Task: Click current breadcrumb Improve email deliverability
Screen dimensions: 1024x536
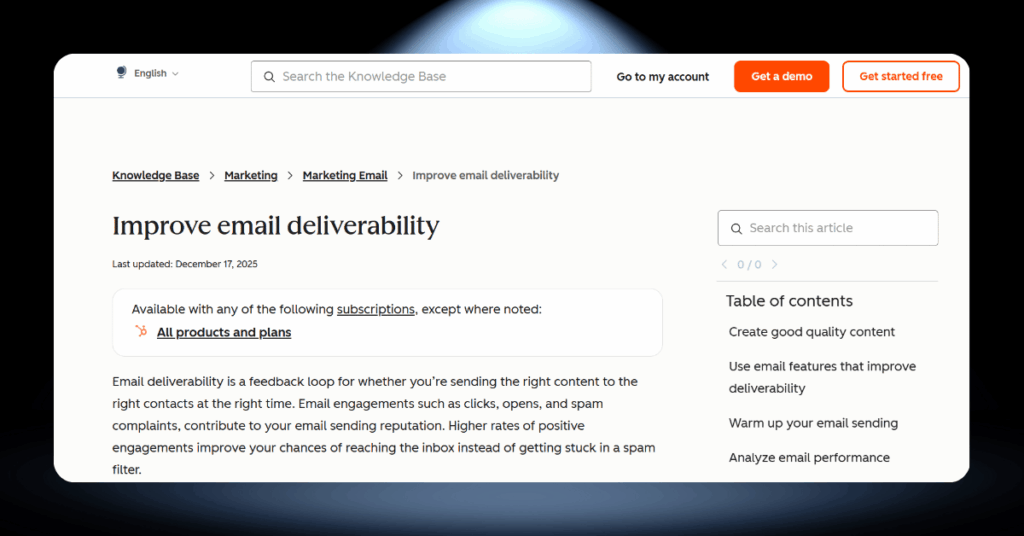Action: click(485, 175)
